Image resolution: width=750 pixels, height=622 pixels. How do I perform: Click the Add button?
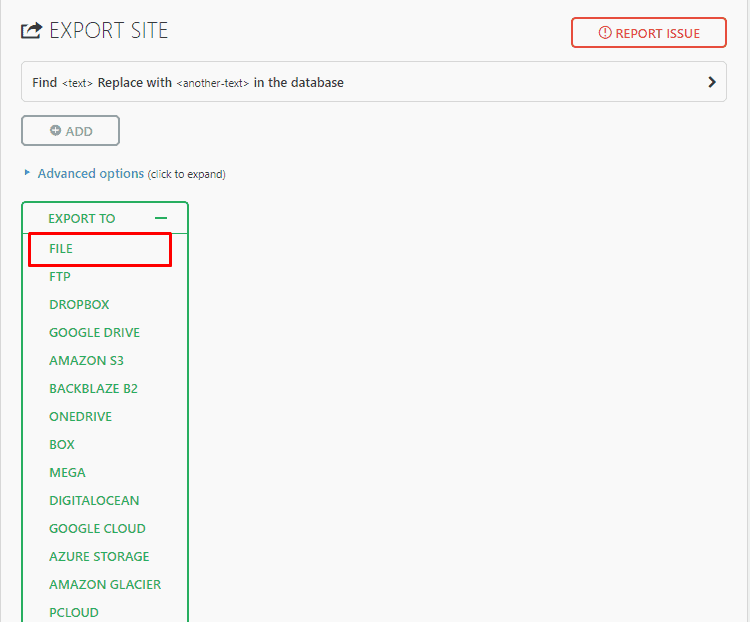(x=70, y=131)
